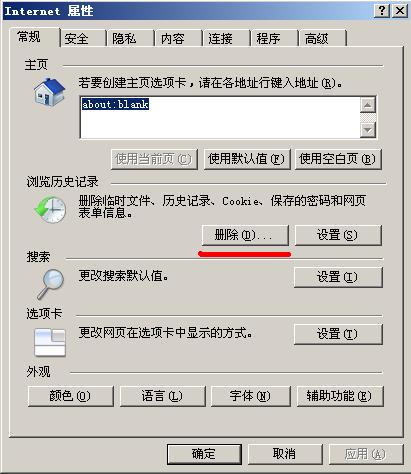This screenshot has height=474, width=411.
Task: Click the 辅助功能 button
Action: pos(340,396)
